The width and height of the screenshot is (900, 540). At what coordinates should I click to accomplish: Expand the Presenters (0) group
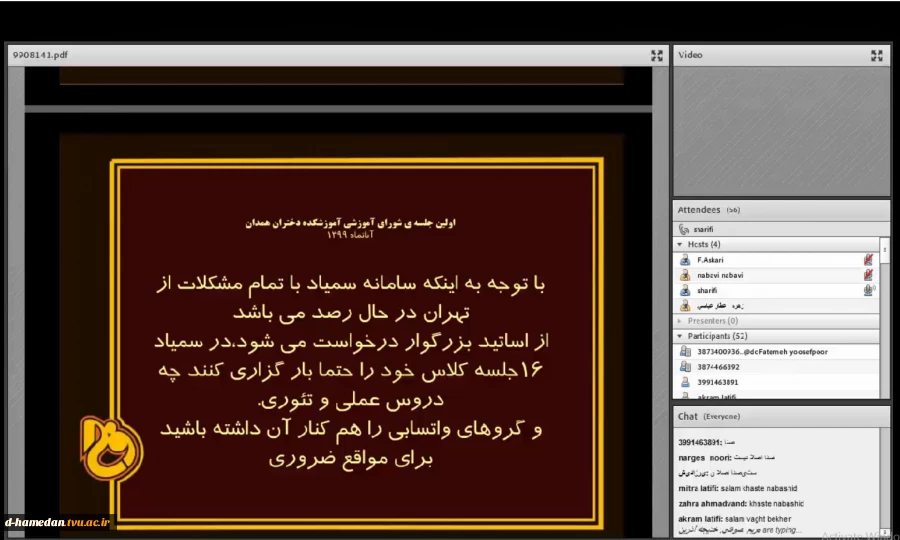[x=680, y=321]
